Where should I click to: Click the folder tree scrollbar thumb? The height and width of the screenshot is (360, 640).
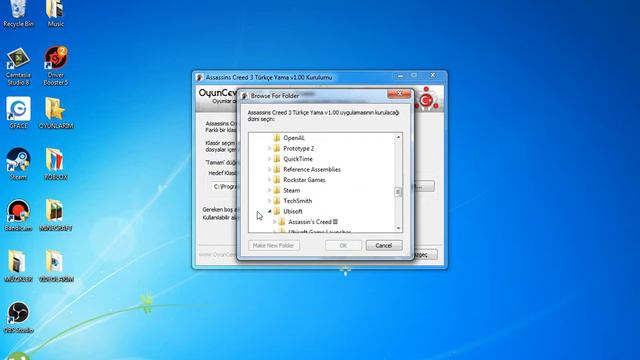point(398,192)
